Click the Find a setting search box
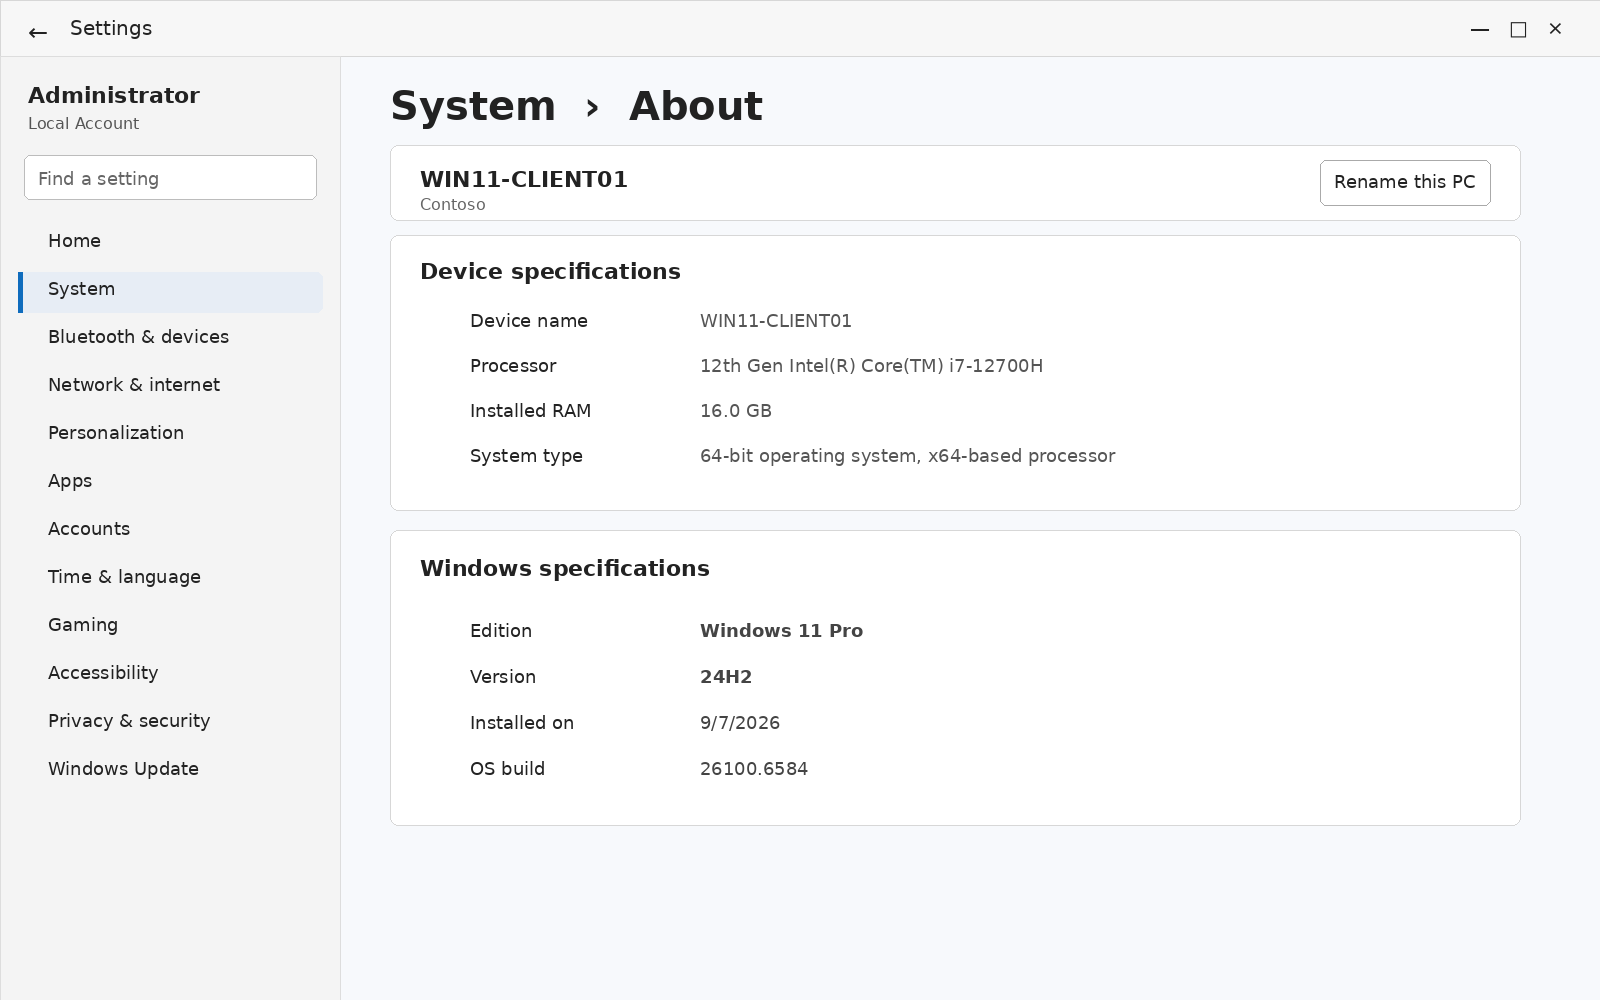 click(170, 177)
